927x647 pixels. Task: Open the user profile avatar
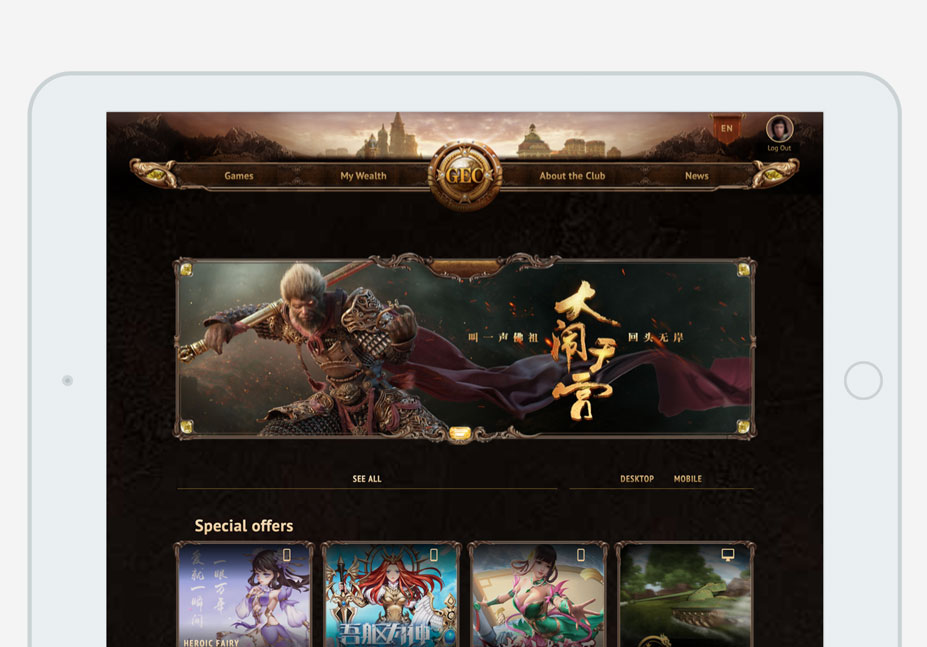coord(779,129)
